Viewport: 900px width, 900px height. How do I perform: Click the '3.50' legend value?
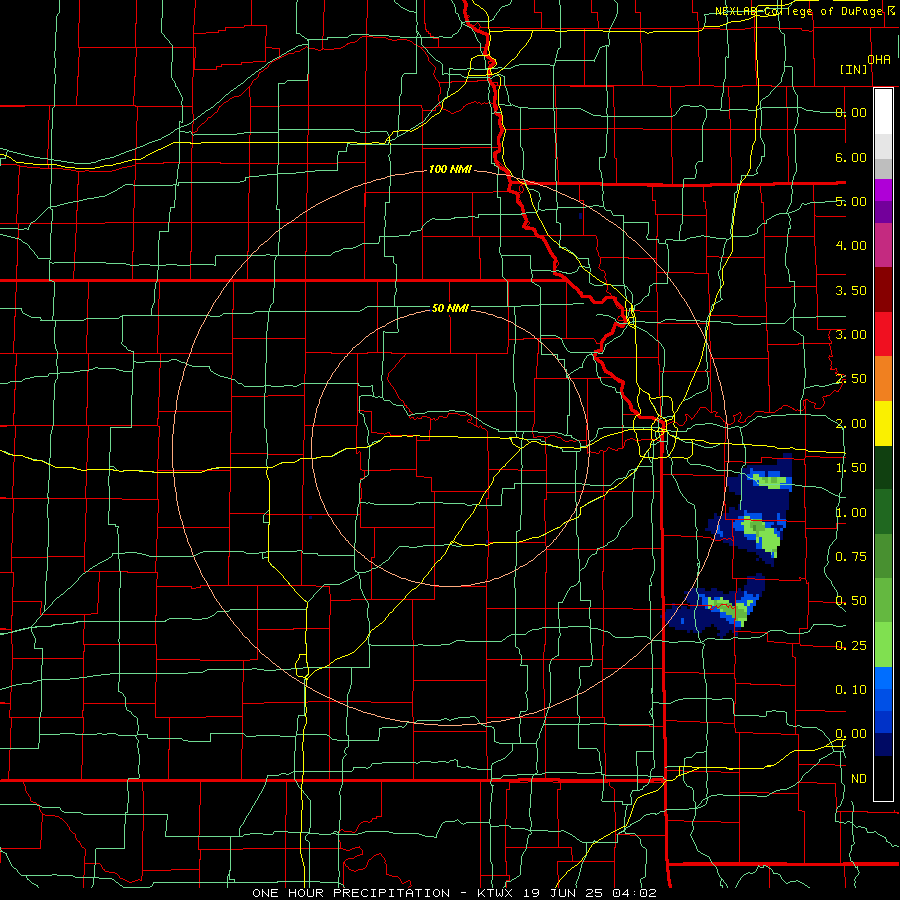(851, 290)
